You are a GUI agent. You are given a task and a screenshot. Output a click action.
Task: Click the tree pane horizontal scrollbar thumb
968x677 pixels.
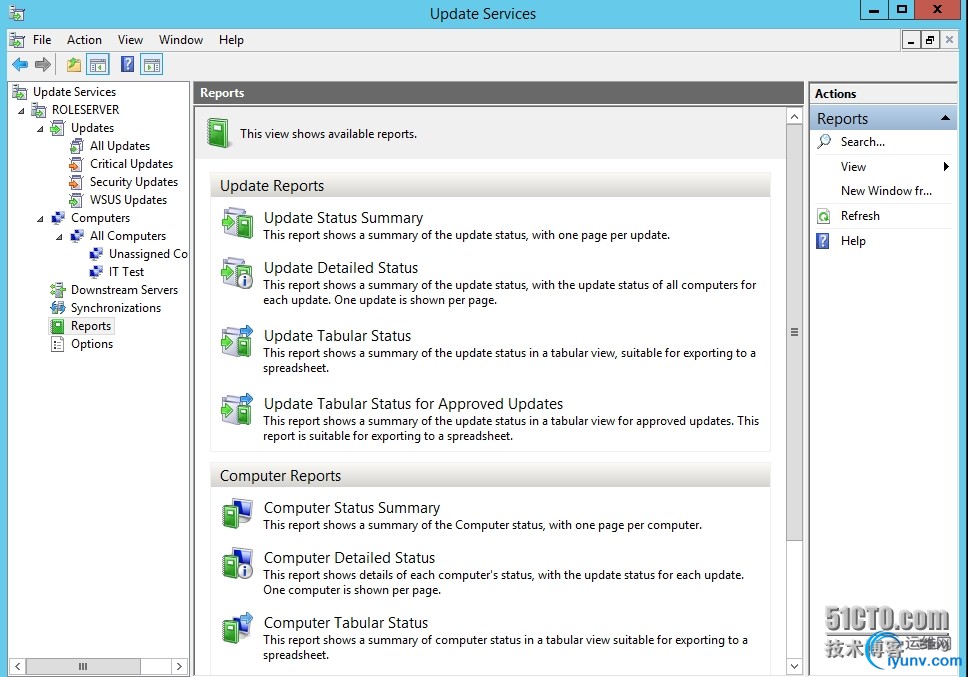pyautogui.click(x=83, y=667)
